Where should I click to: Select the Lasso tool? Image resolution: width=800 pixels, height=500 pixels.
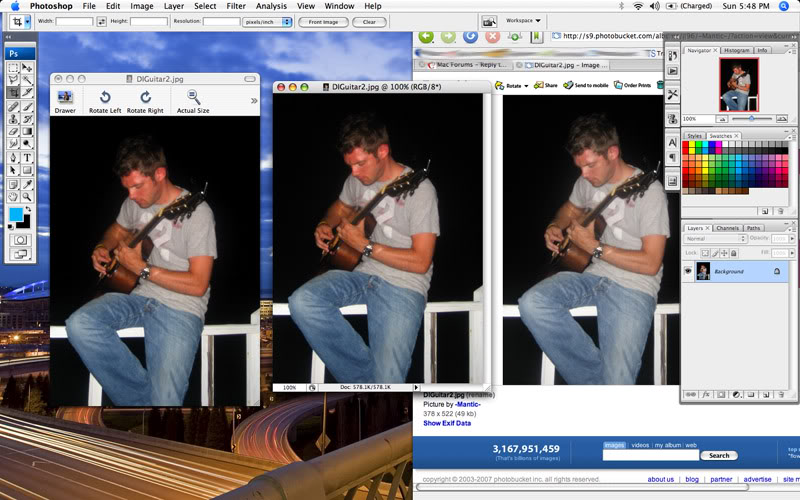pos(13,80)
